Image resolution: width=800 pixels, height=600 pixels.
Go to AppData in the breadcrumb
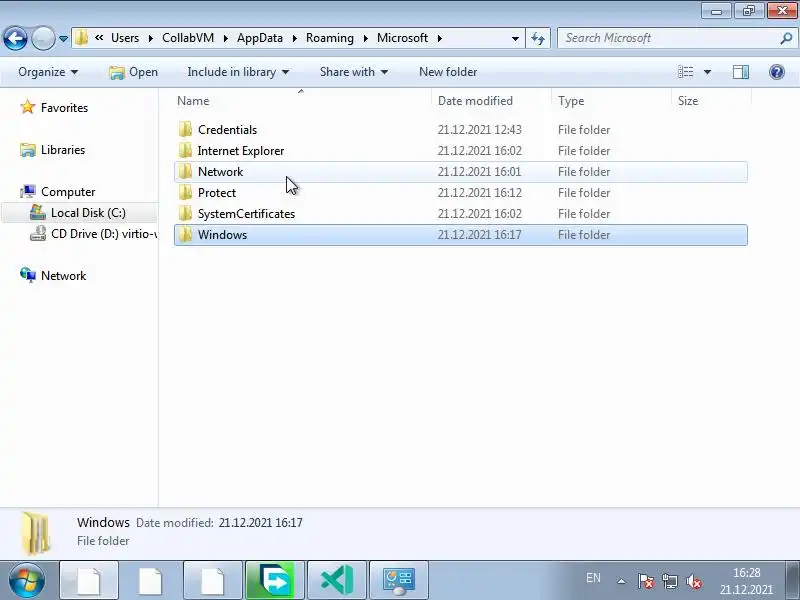260,38
